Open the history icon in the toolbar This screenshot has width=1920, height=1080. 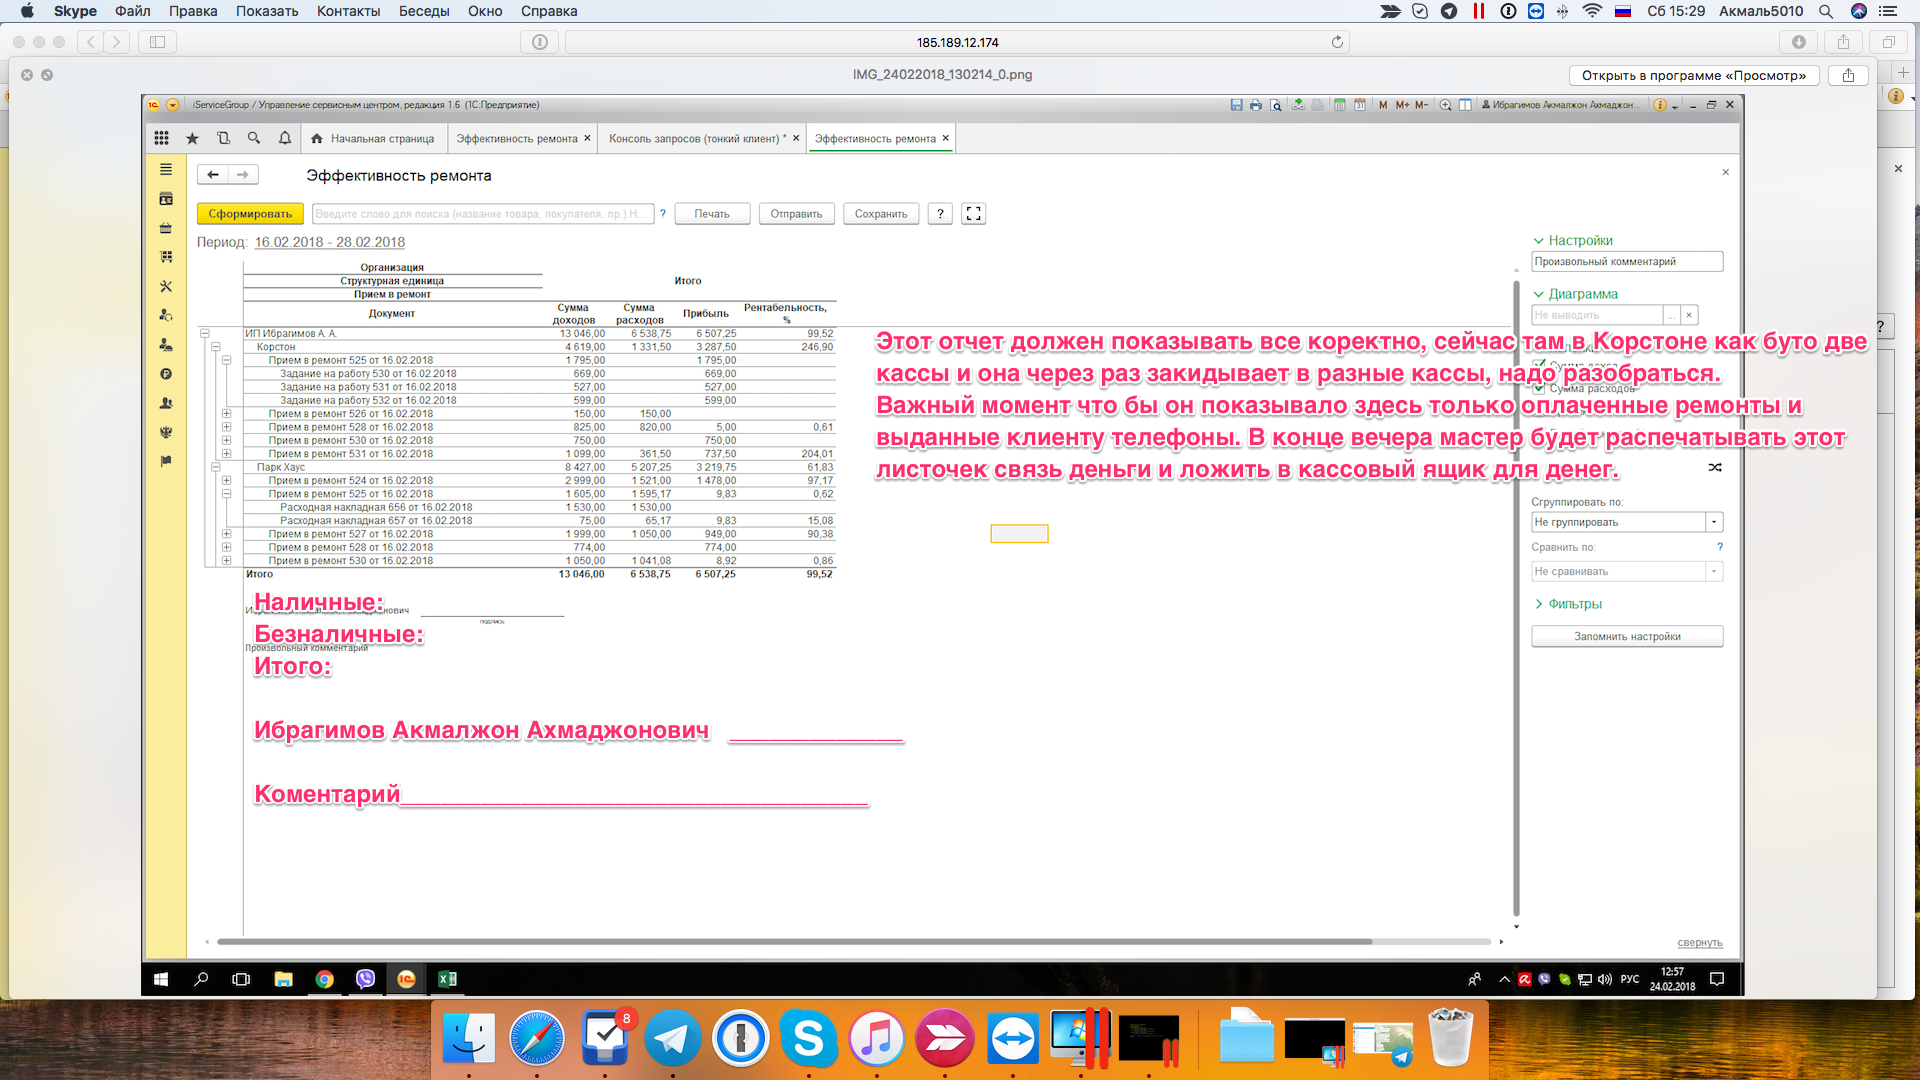[224, 138]
